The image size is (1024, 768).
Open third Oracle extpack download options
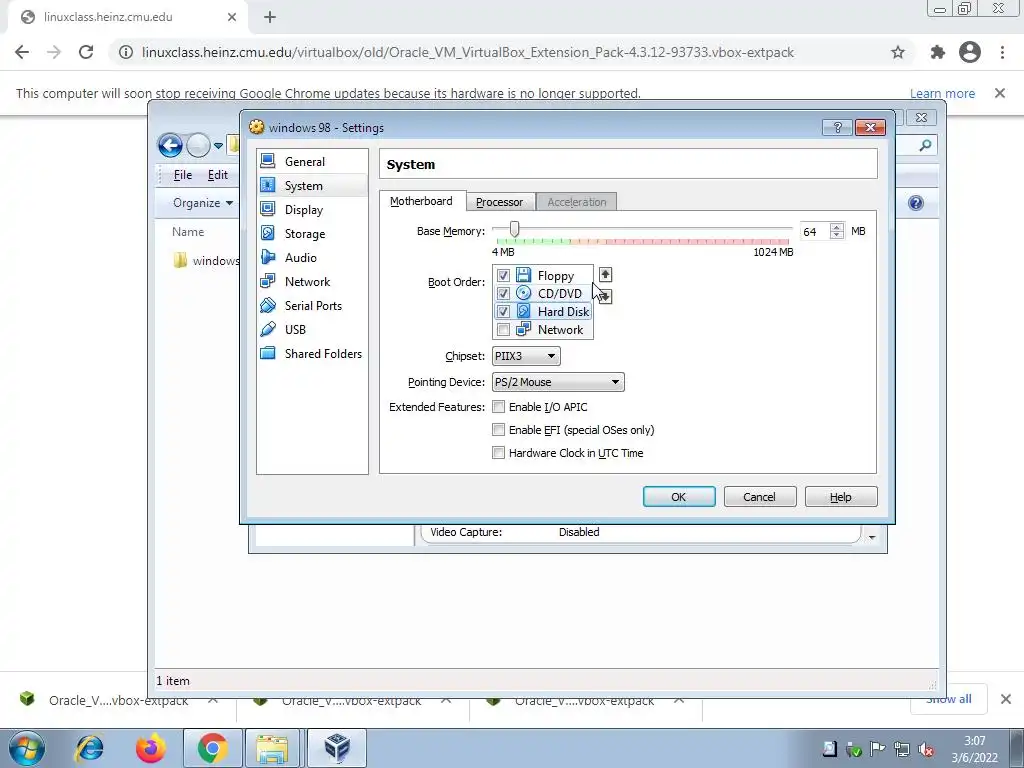[x=679, y=700]
